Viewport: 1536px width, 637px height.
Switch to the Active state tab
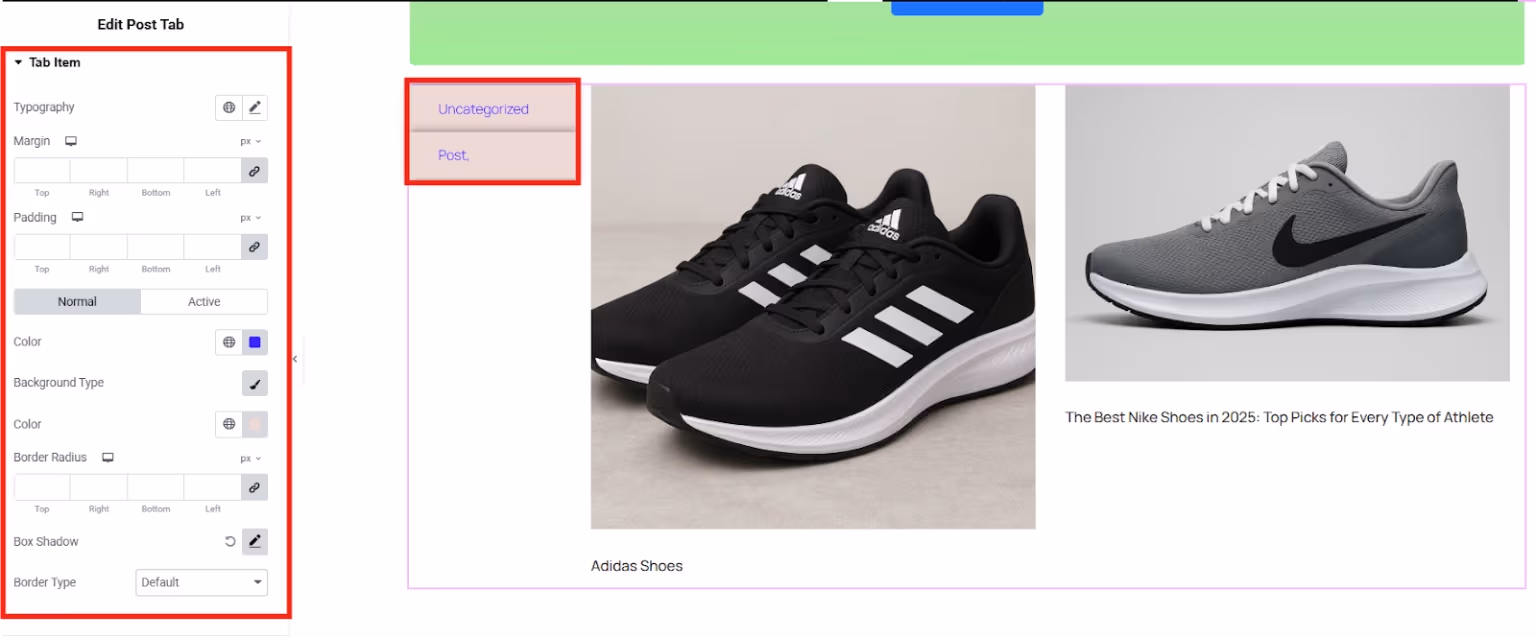tap(203, 301)
